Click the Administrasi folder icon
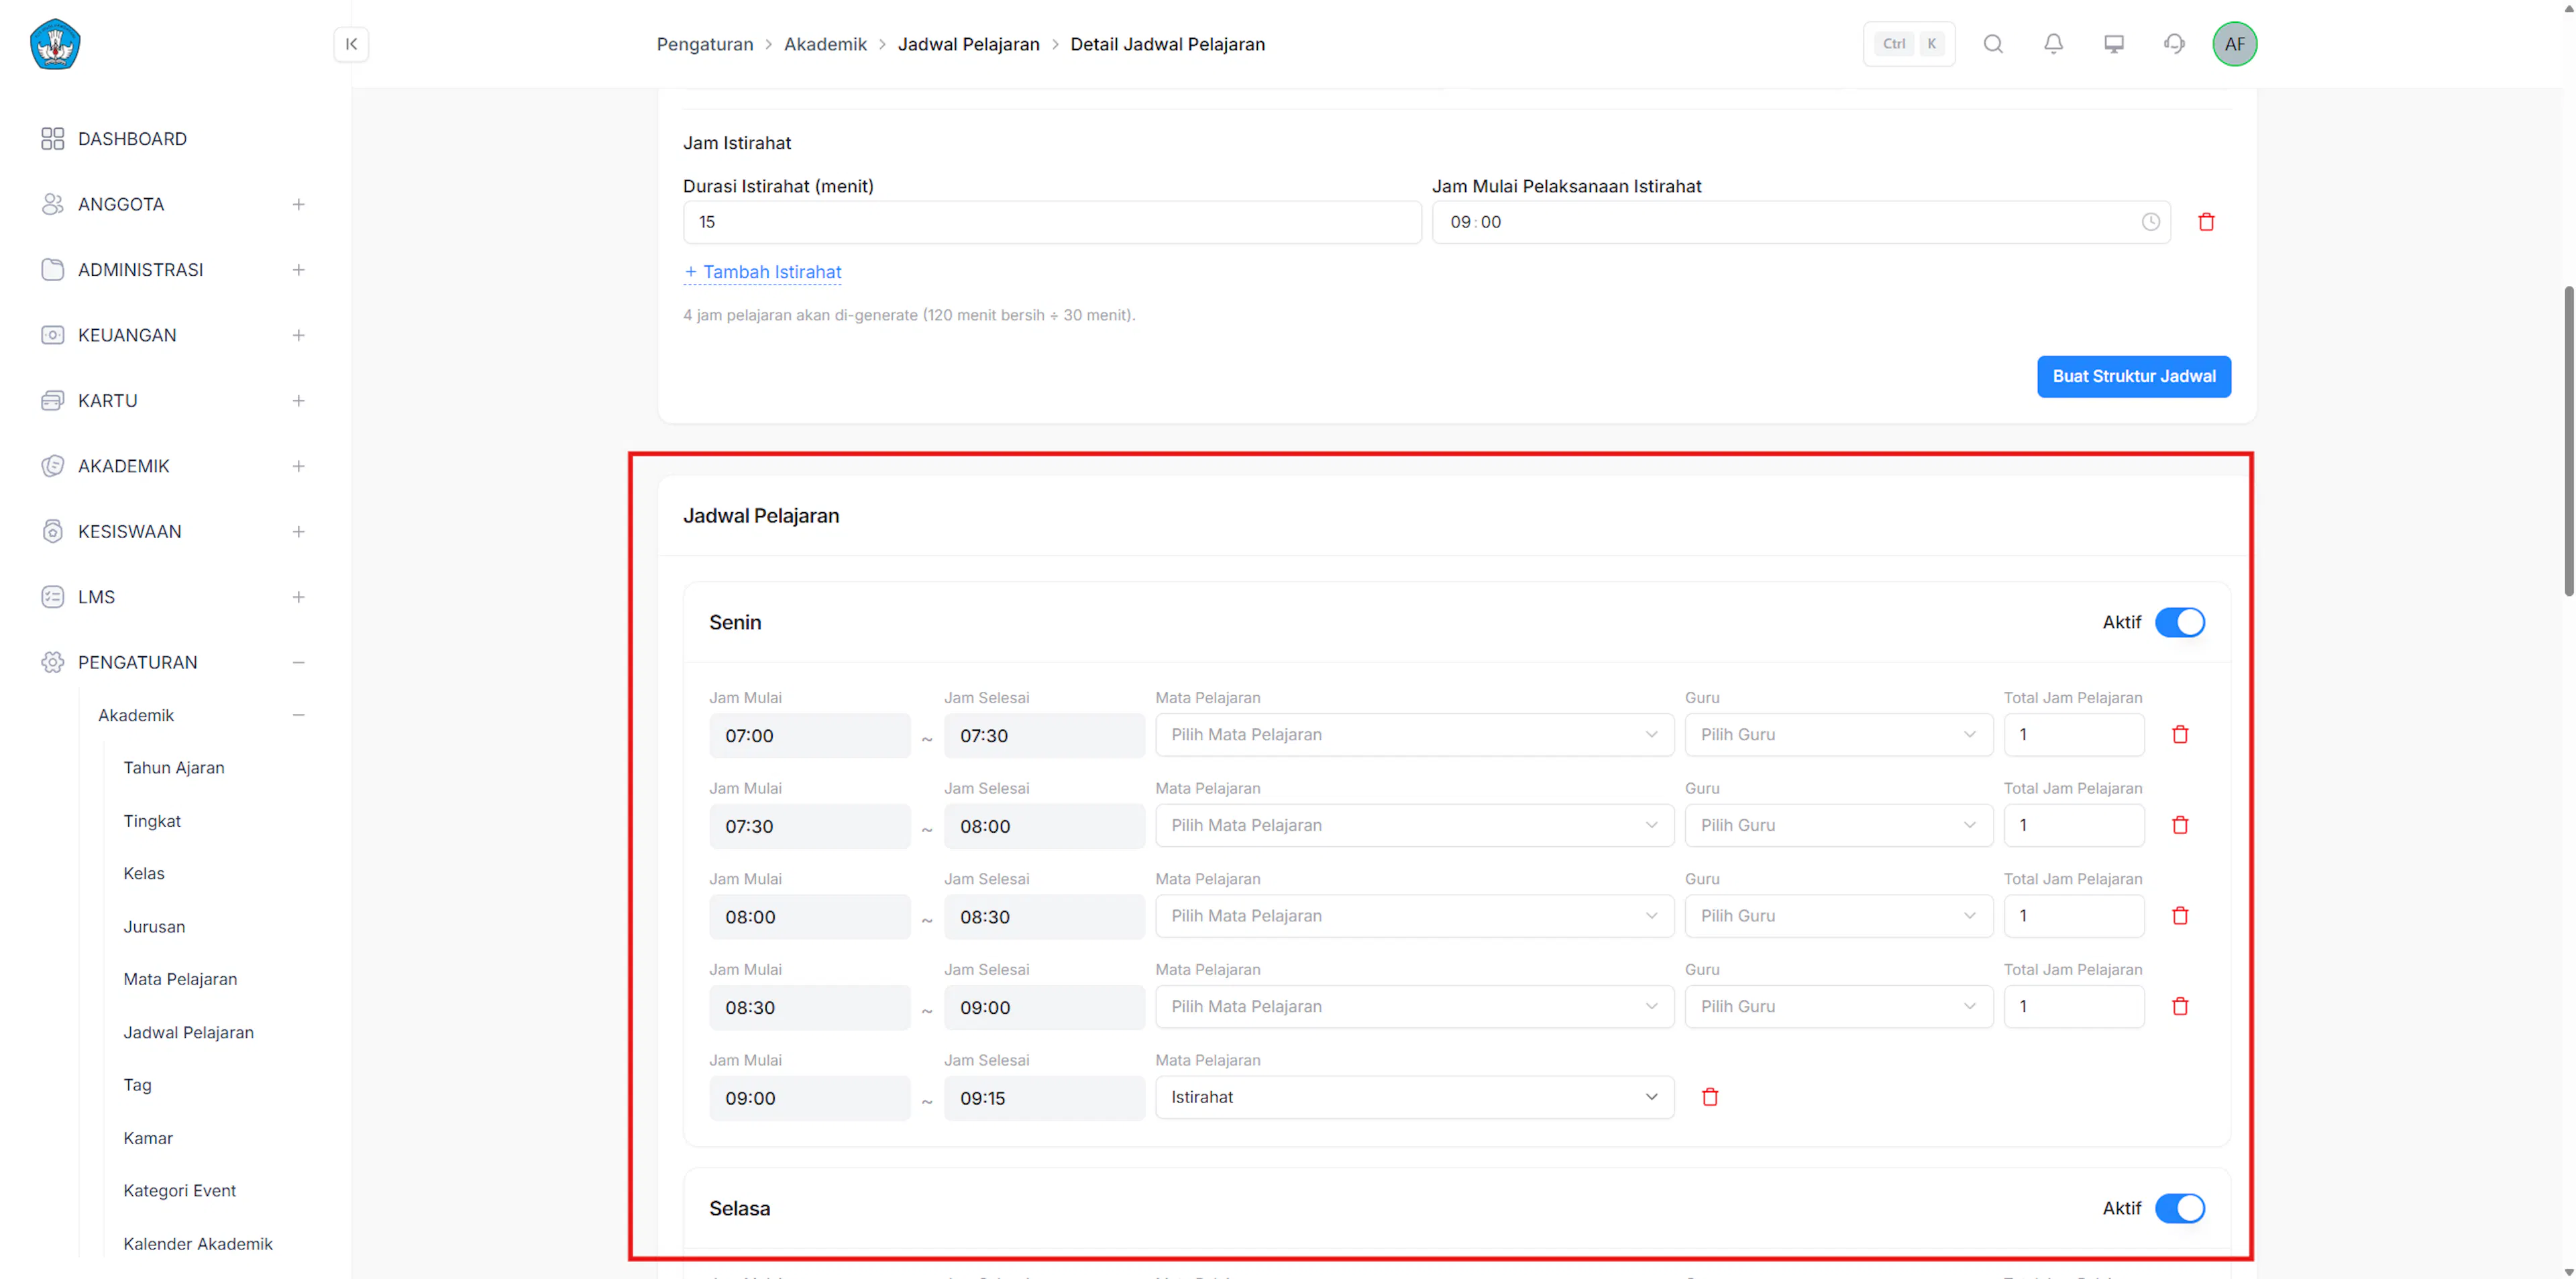 53,270
